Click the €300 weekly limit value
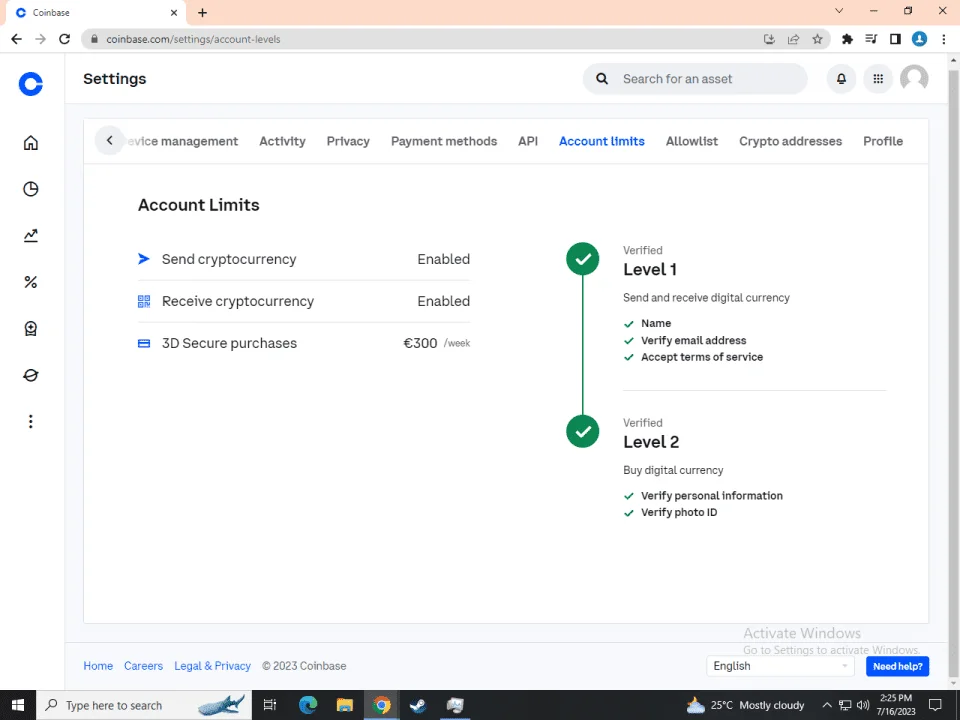Screen dimensions: 960x720 tap(420, 343)
